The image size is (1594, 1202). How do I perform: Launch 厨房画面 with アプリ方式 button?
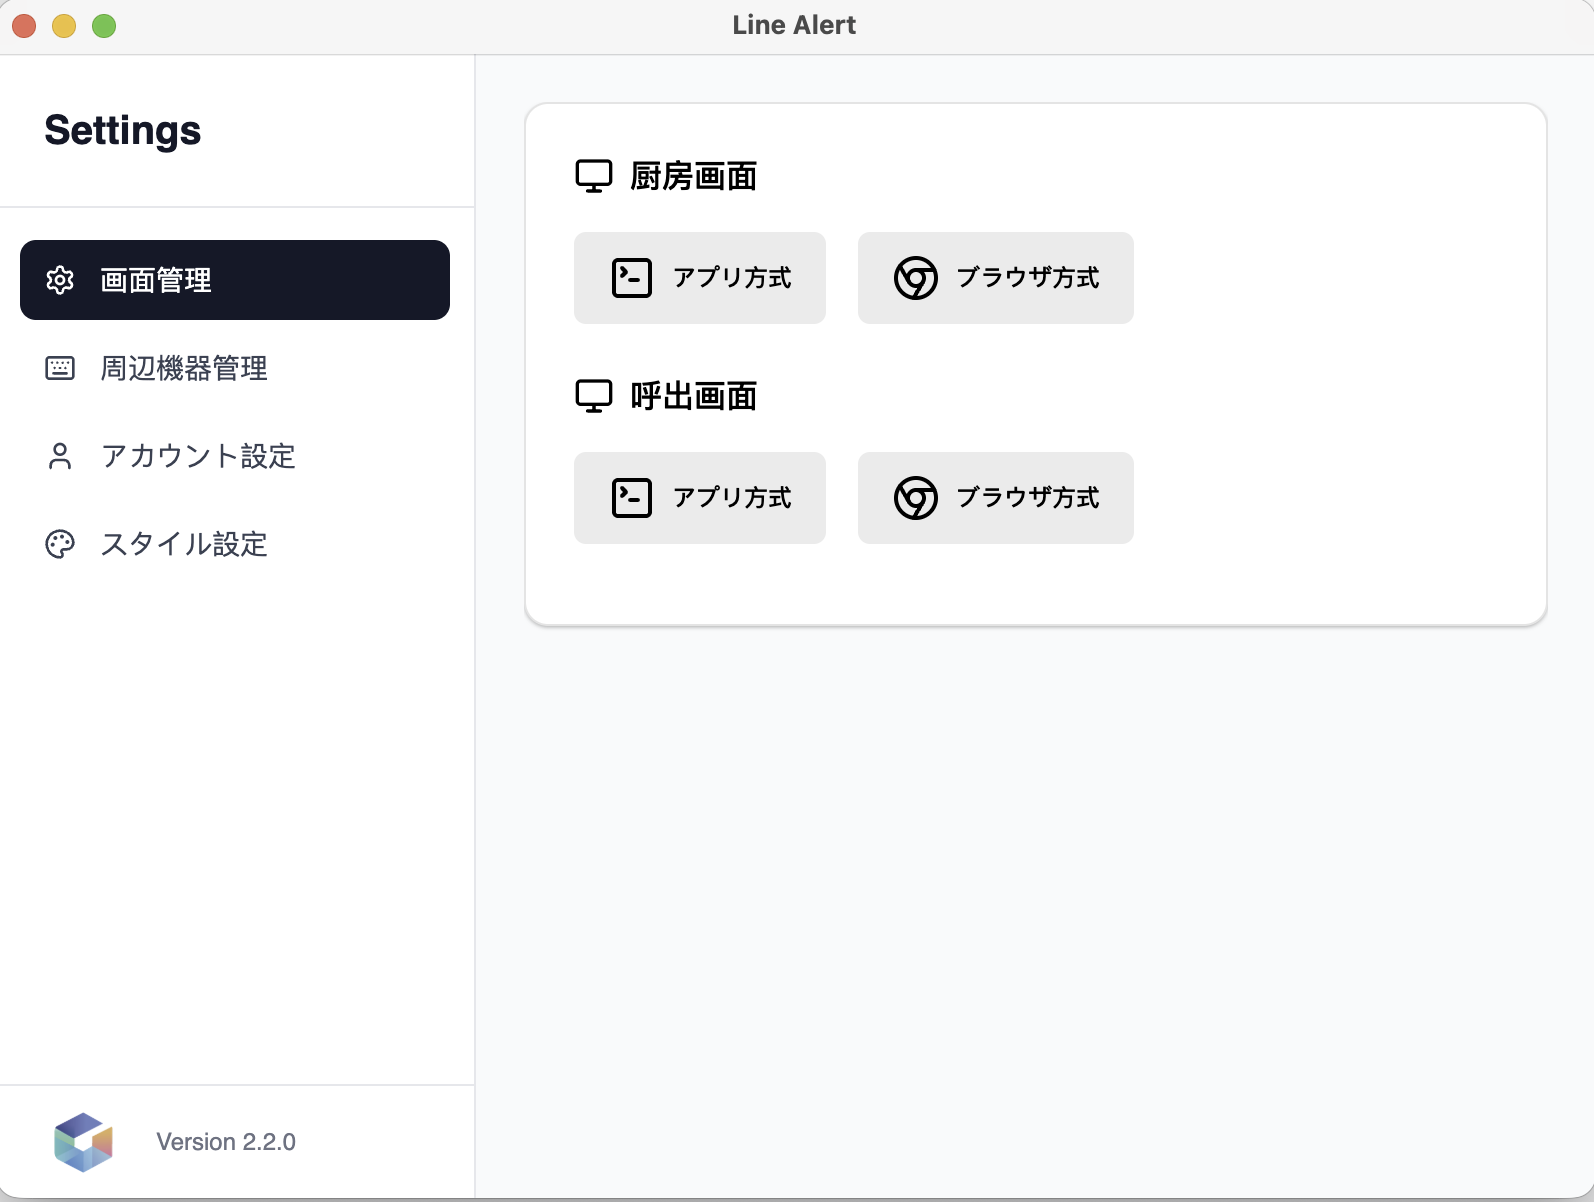click(700, 278)
